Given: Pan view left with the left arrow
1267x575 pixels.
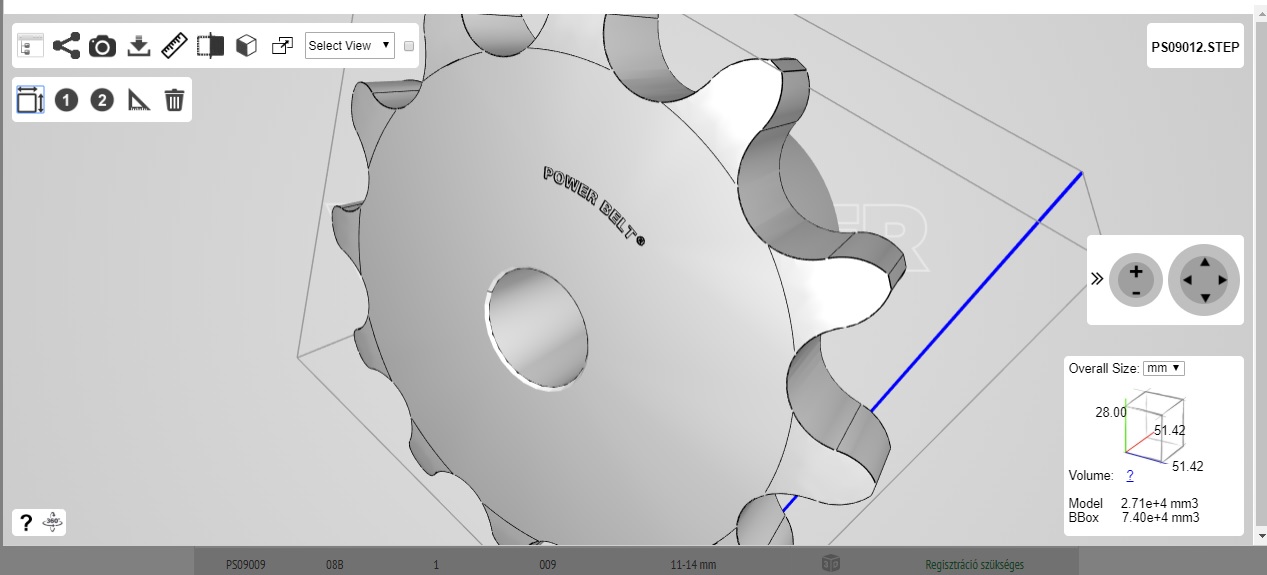Looking at the screenshot, I should coord(1187,281).
